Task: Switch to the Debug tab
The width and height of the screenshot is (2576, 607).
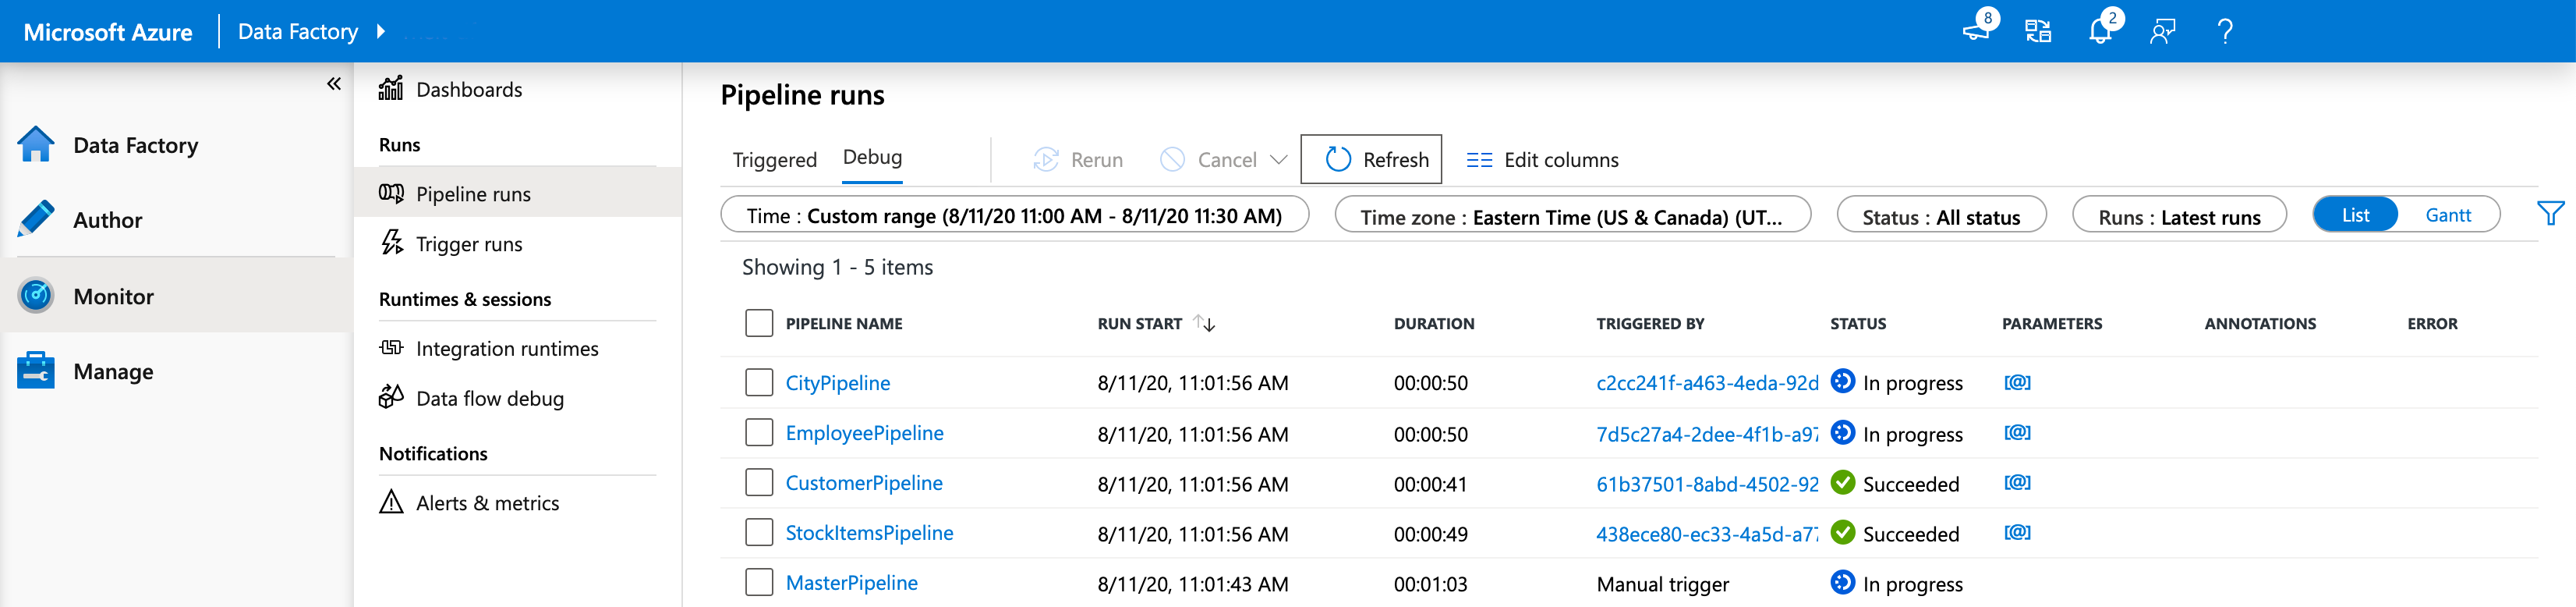Action: [x=872, y=157]
